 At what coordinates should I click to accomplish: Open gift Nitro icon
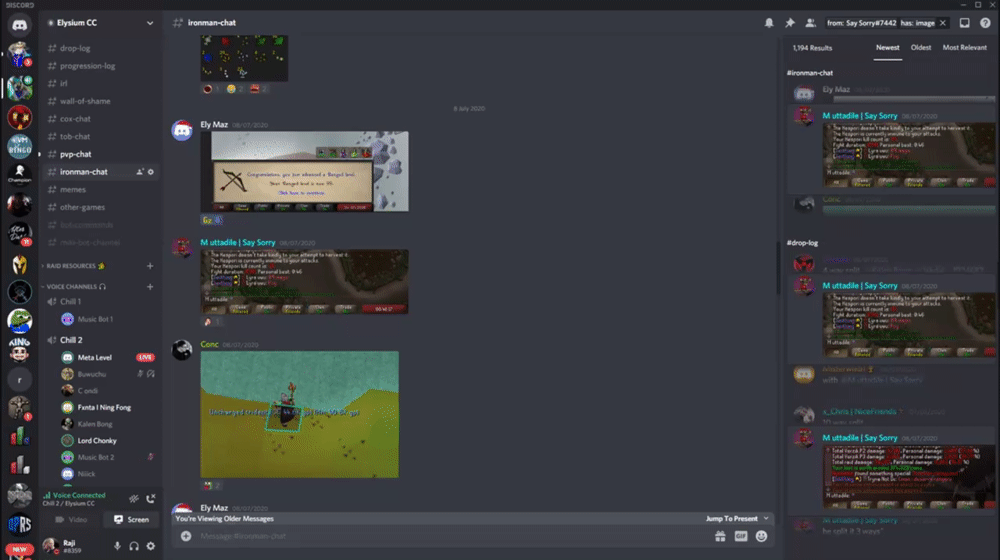(720, 536)
